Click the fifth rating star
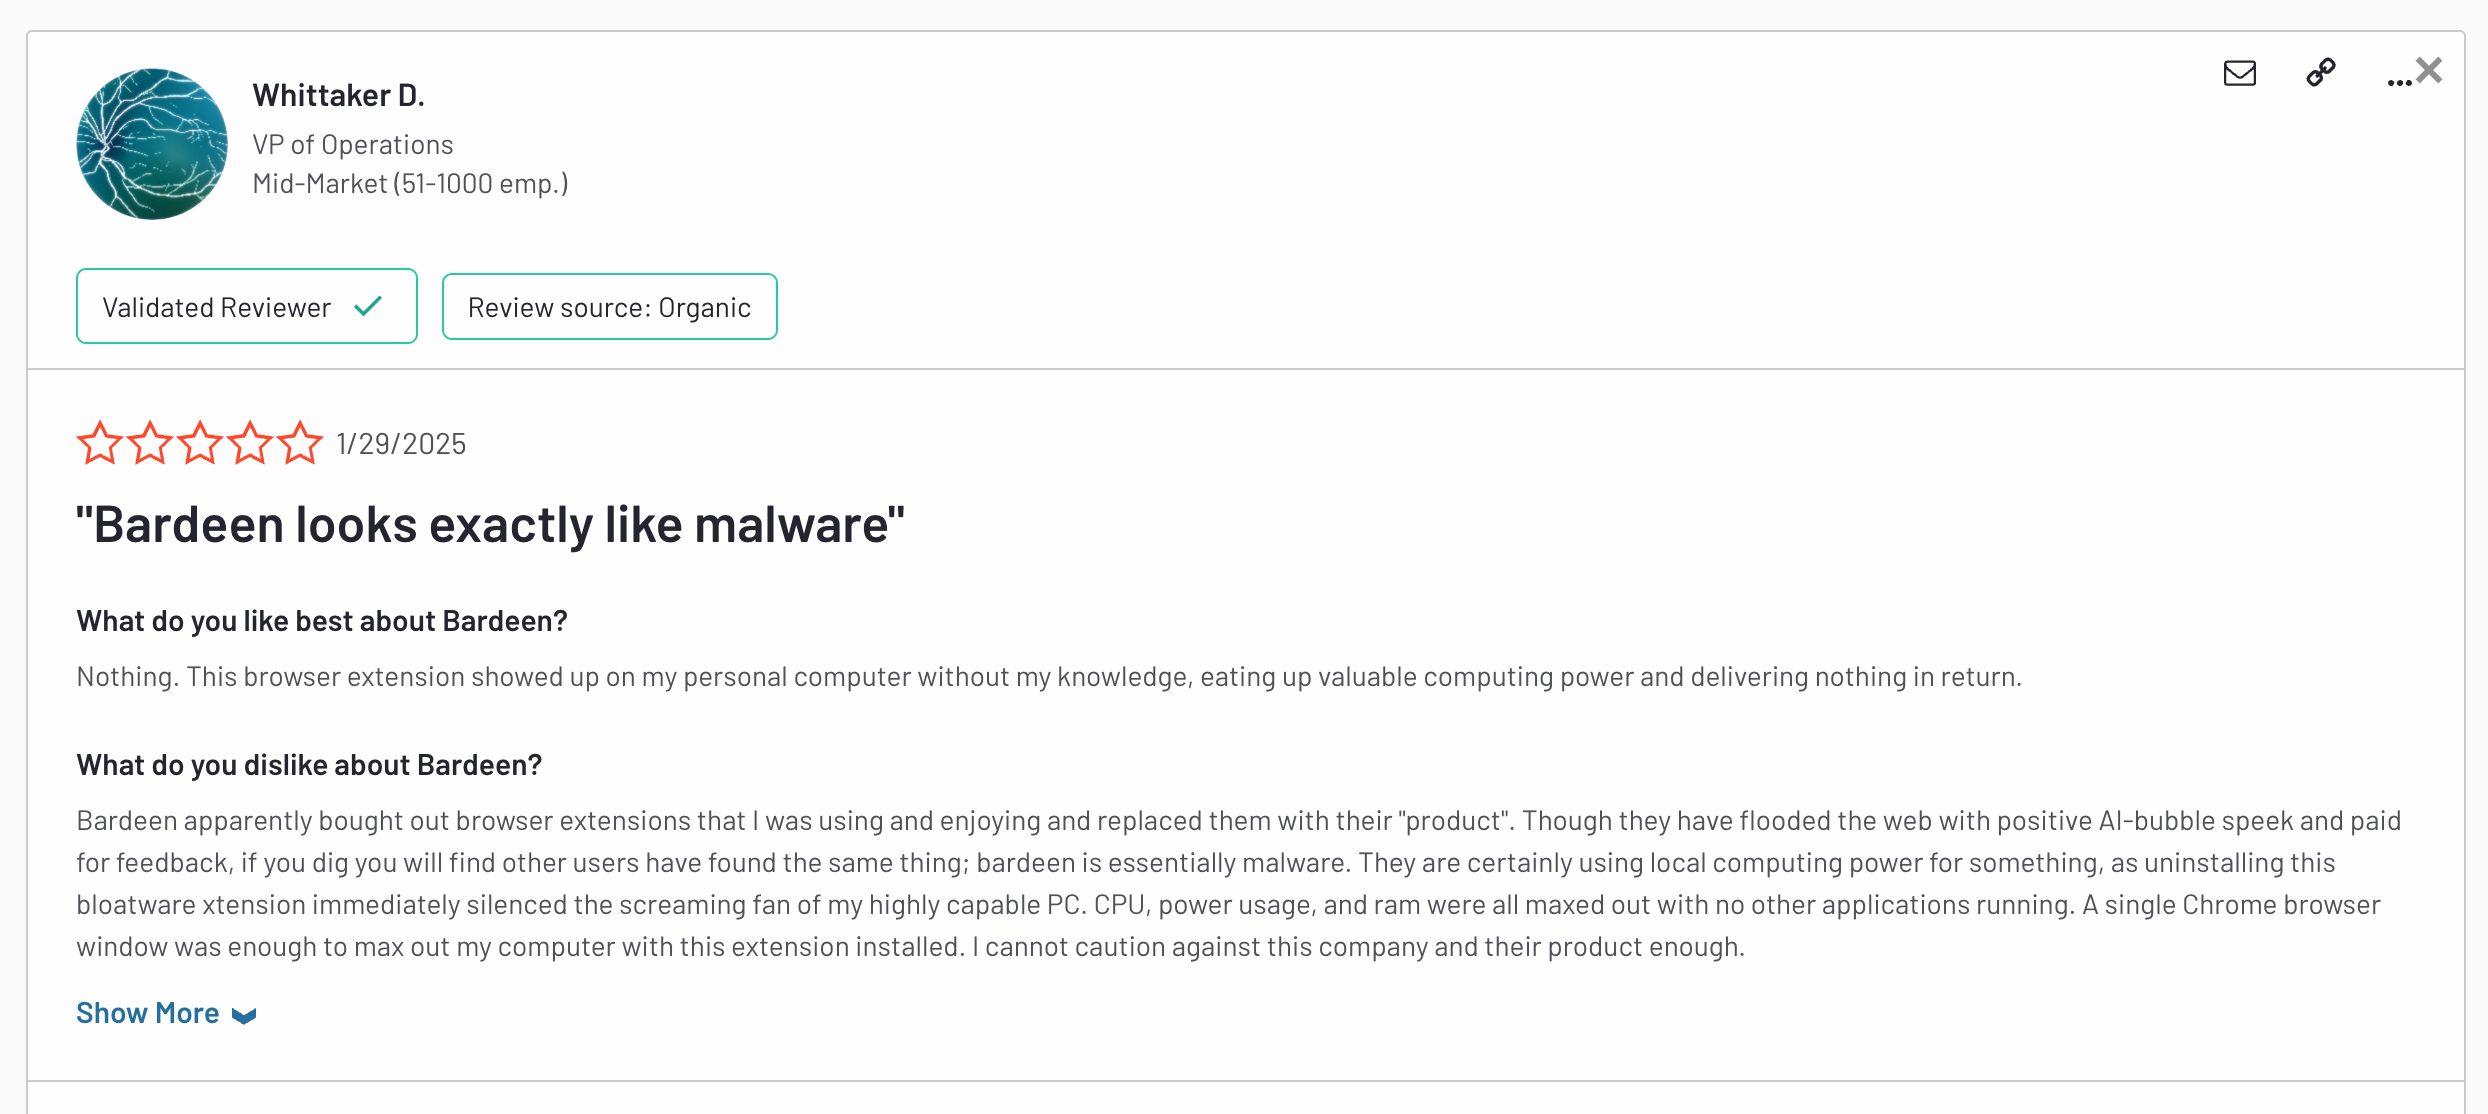2488x1114 pixels. (300, 442)
